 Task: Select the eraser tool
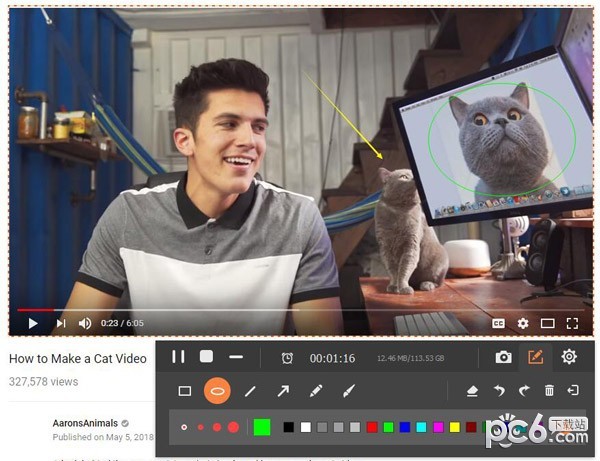coord(472,391)
